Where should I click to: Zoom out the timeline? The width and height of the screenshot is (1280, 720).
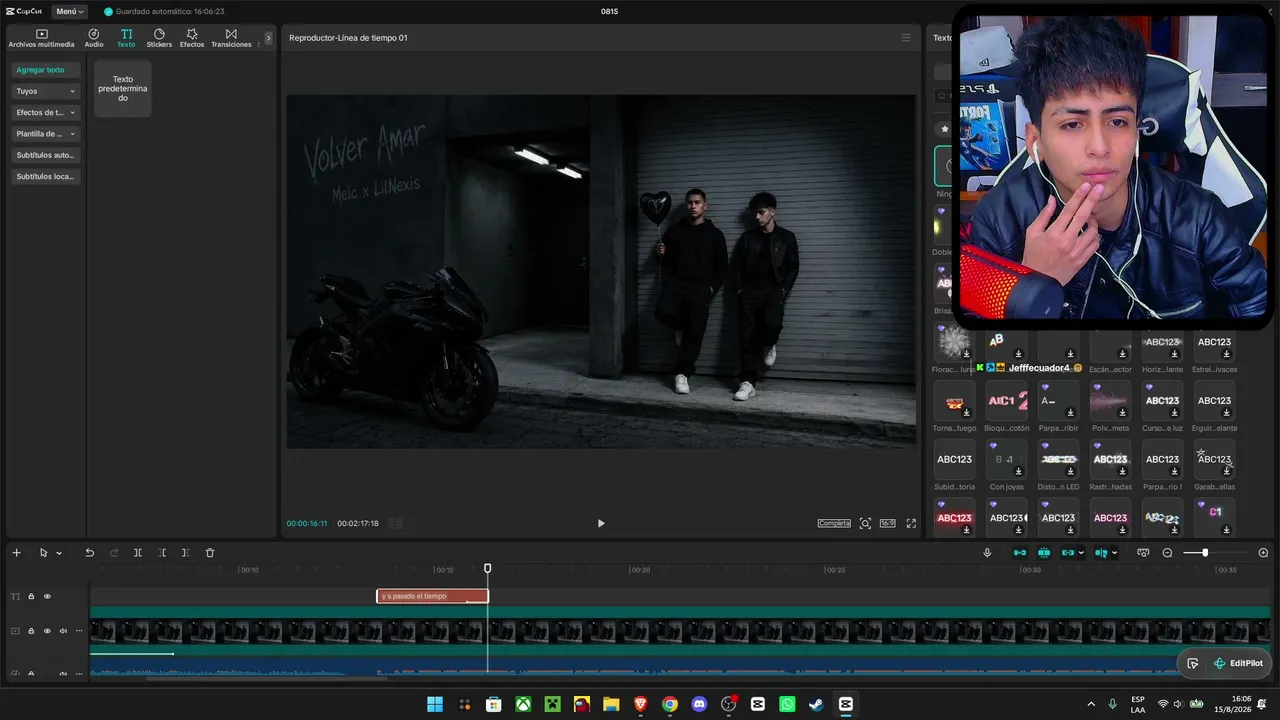pos(1167,553)
